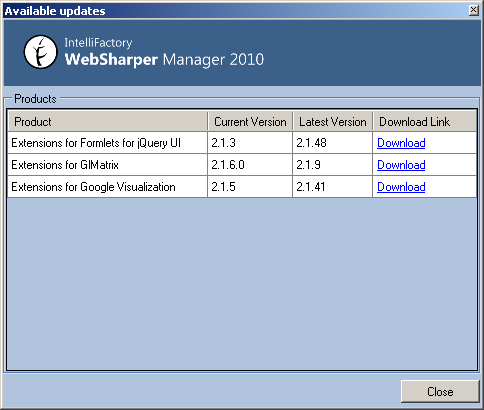Image resolution: width=484 pixels, height=410 pixels.
Task: Sort by the Current Version column header
Action: pyautogui.click(x=250, y=122)
